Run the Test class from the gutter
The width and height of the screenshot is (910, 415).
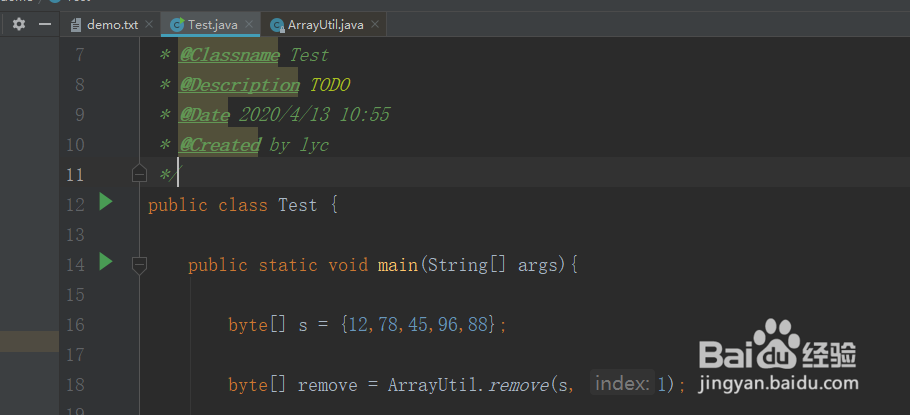coord(106,203)
